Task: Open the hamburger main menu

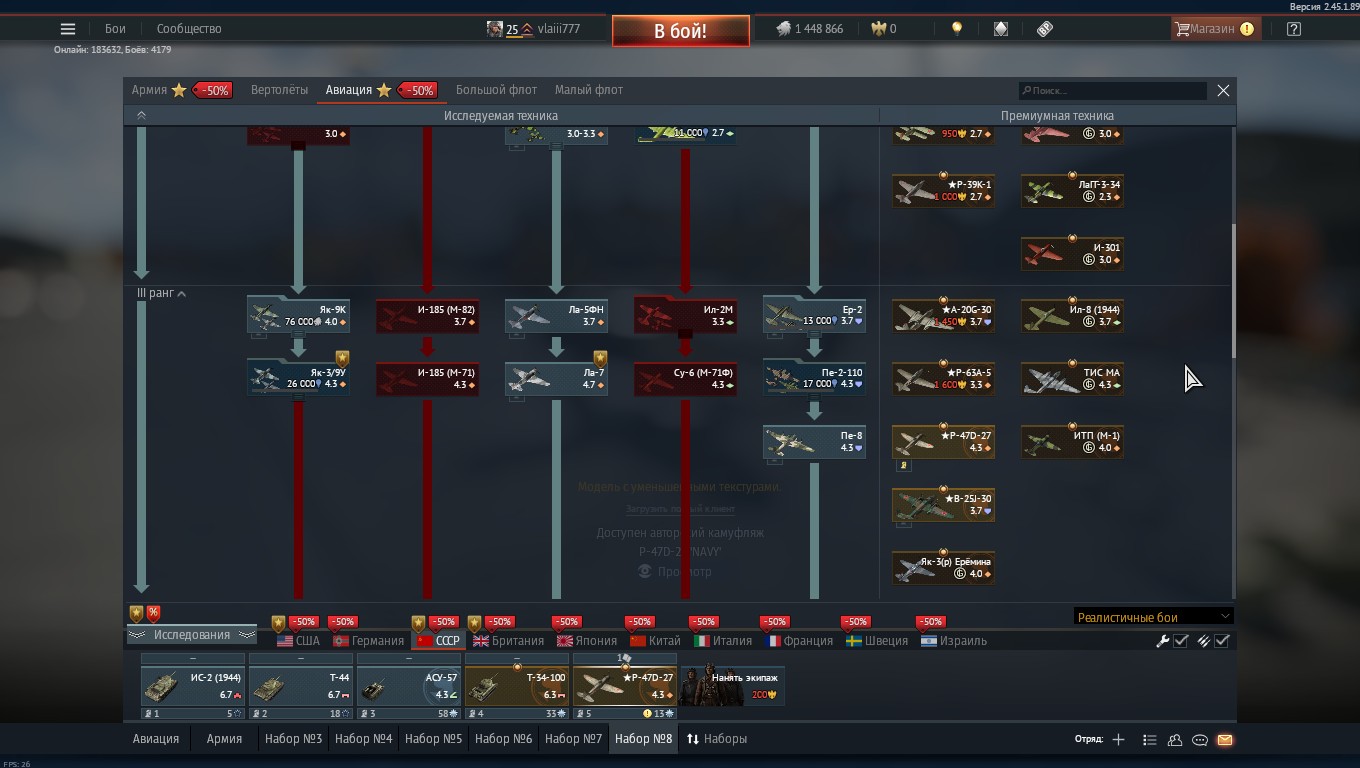Action: click(x=67, y=29)
